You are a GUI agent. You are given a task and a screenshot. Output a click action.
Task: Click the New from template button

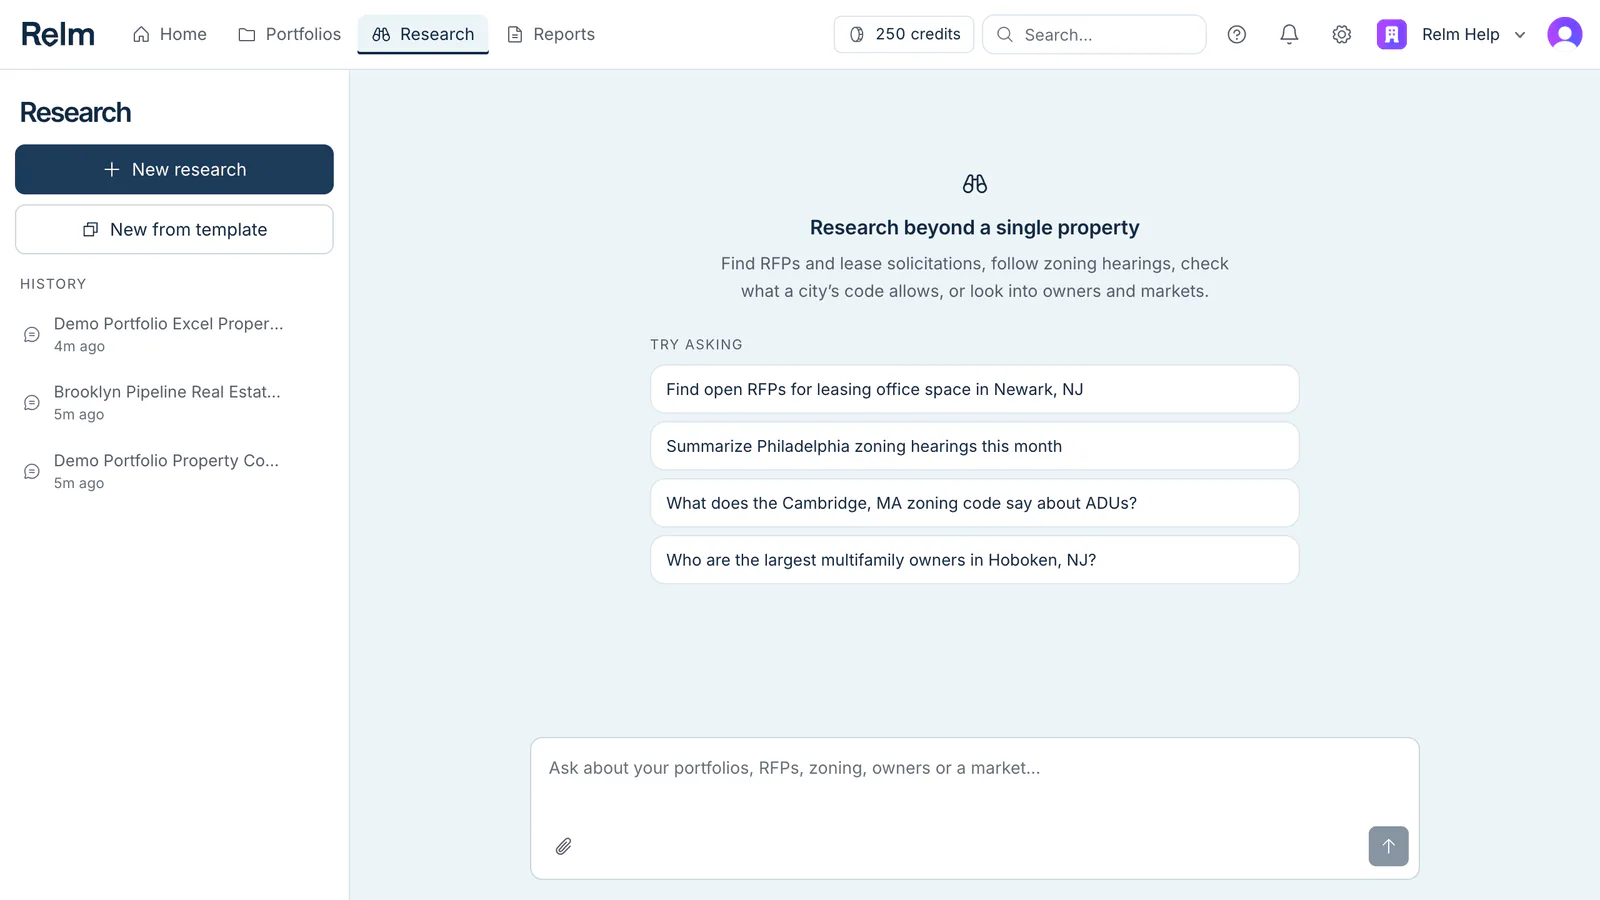(174, 230)
